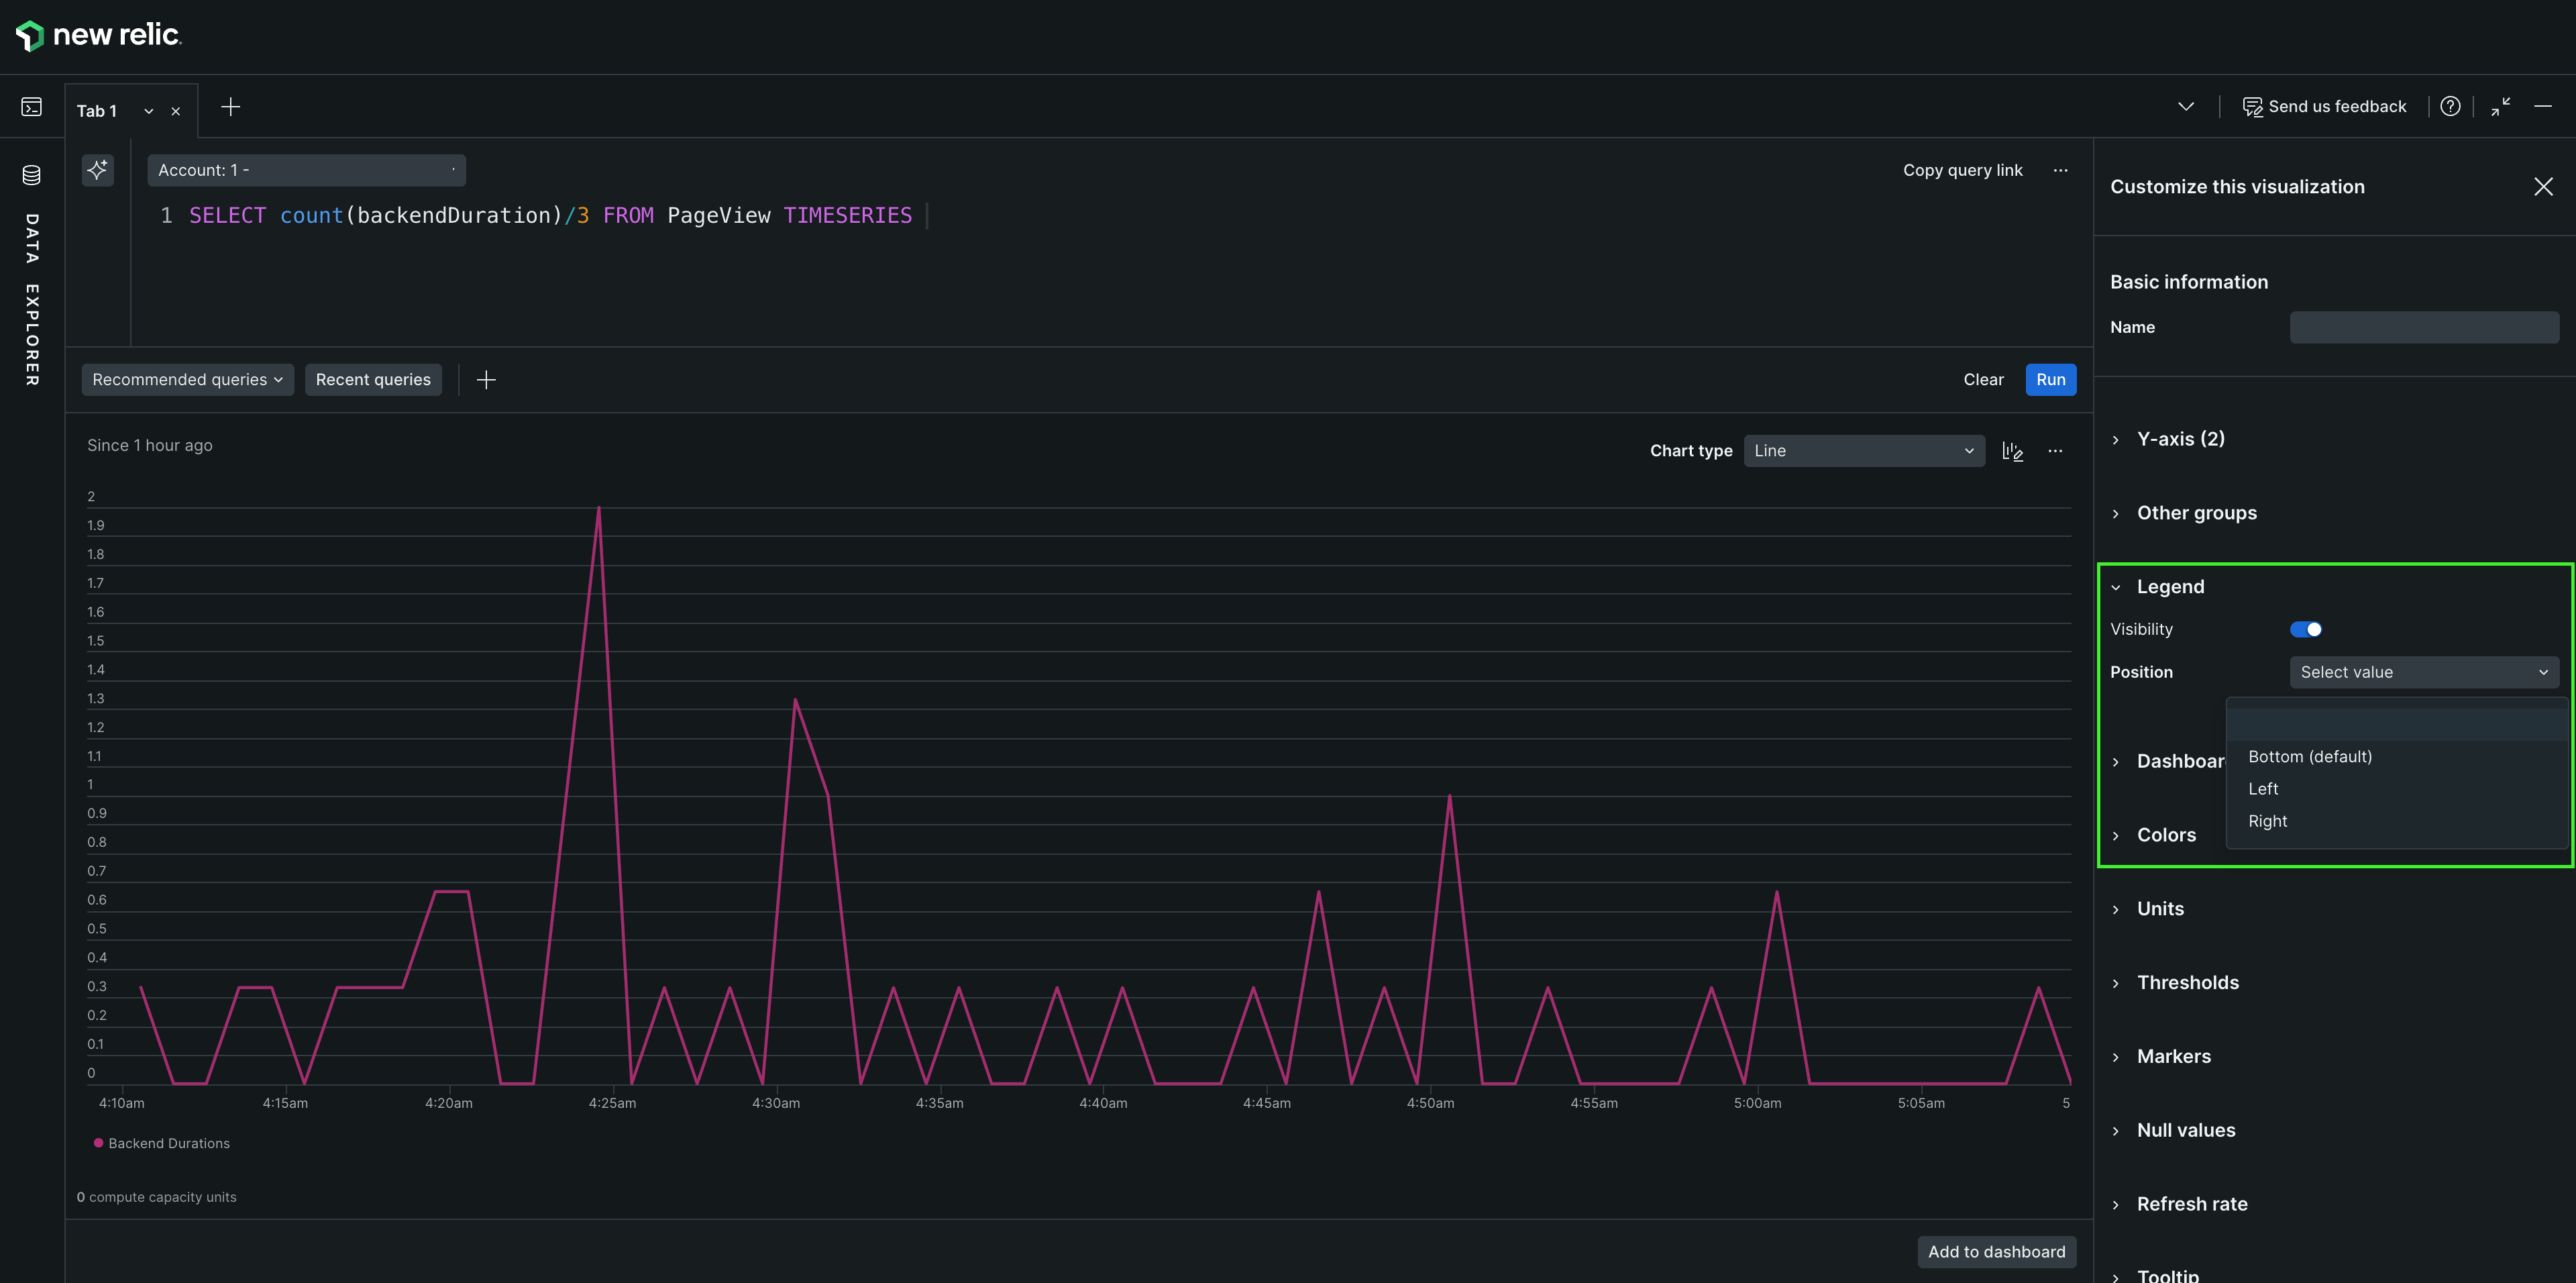Click the visualization Name input field
Screen dimensions: 2576x1283
(x=2424, y=327)
